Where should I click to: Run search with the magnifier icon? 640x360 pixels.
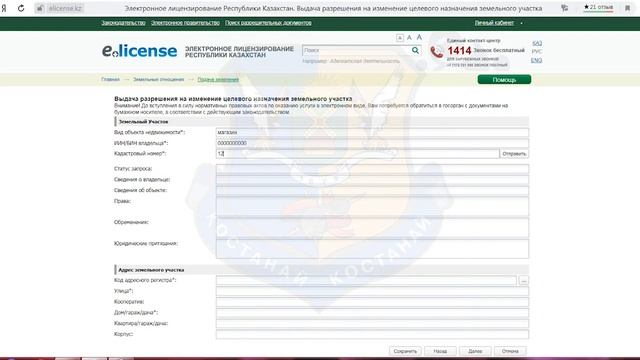(415, 50)
